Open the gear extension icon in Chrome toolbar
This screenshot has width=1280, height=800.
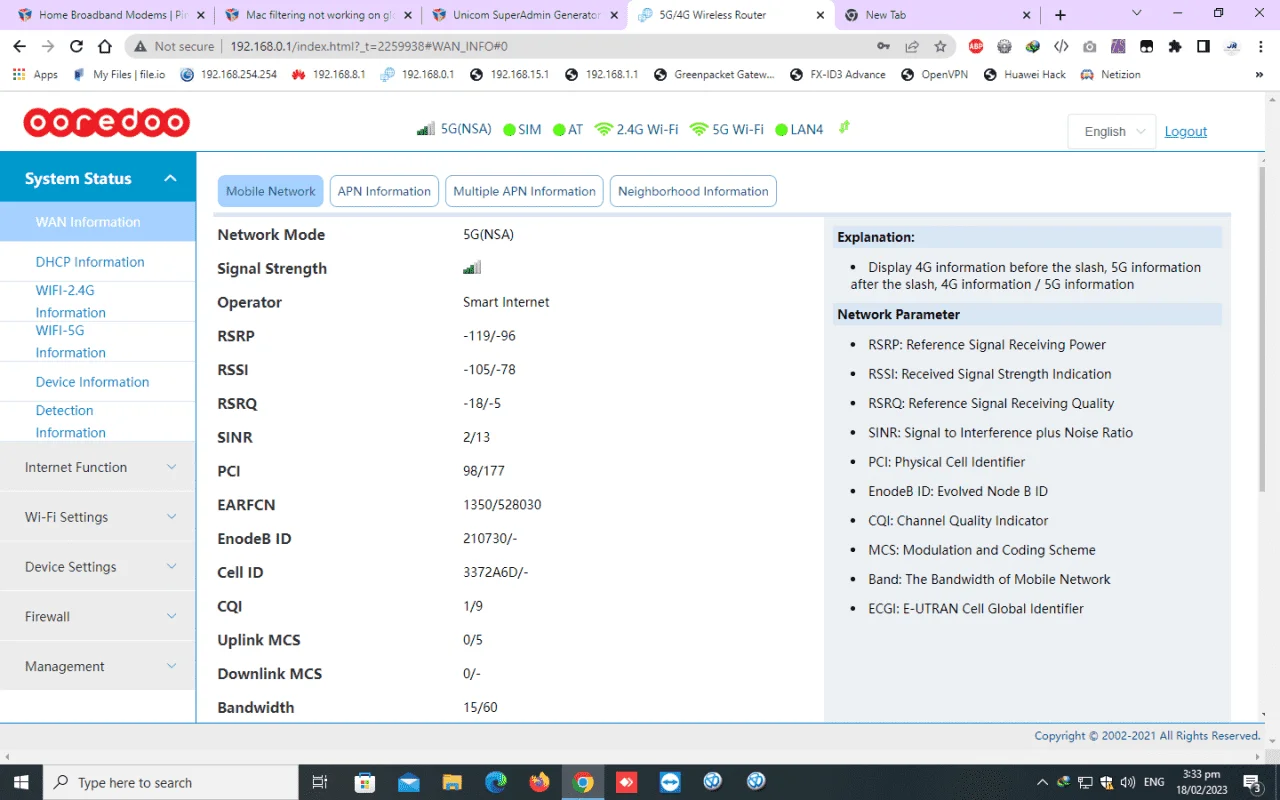(1005, 46)
